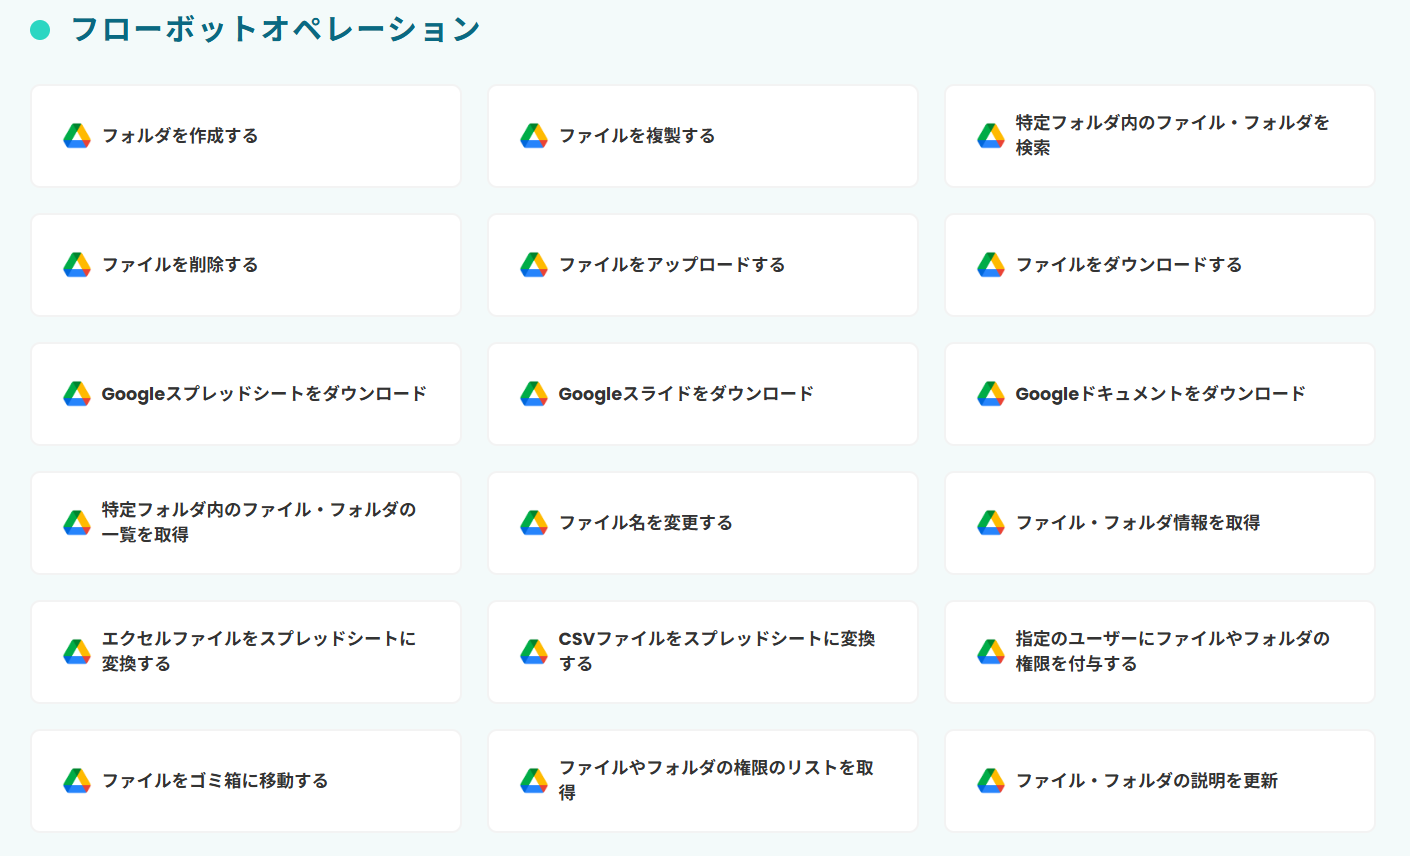
Task: Click teal bullet dot beside フローボットオペレーション heading
Action: point(40,30)
